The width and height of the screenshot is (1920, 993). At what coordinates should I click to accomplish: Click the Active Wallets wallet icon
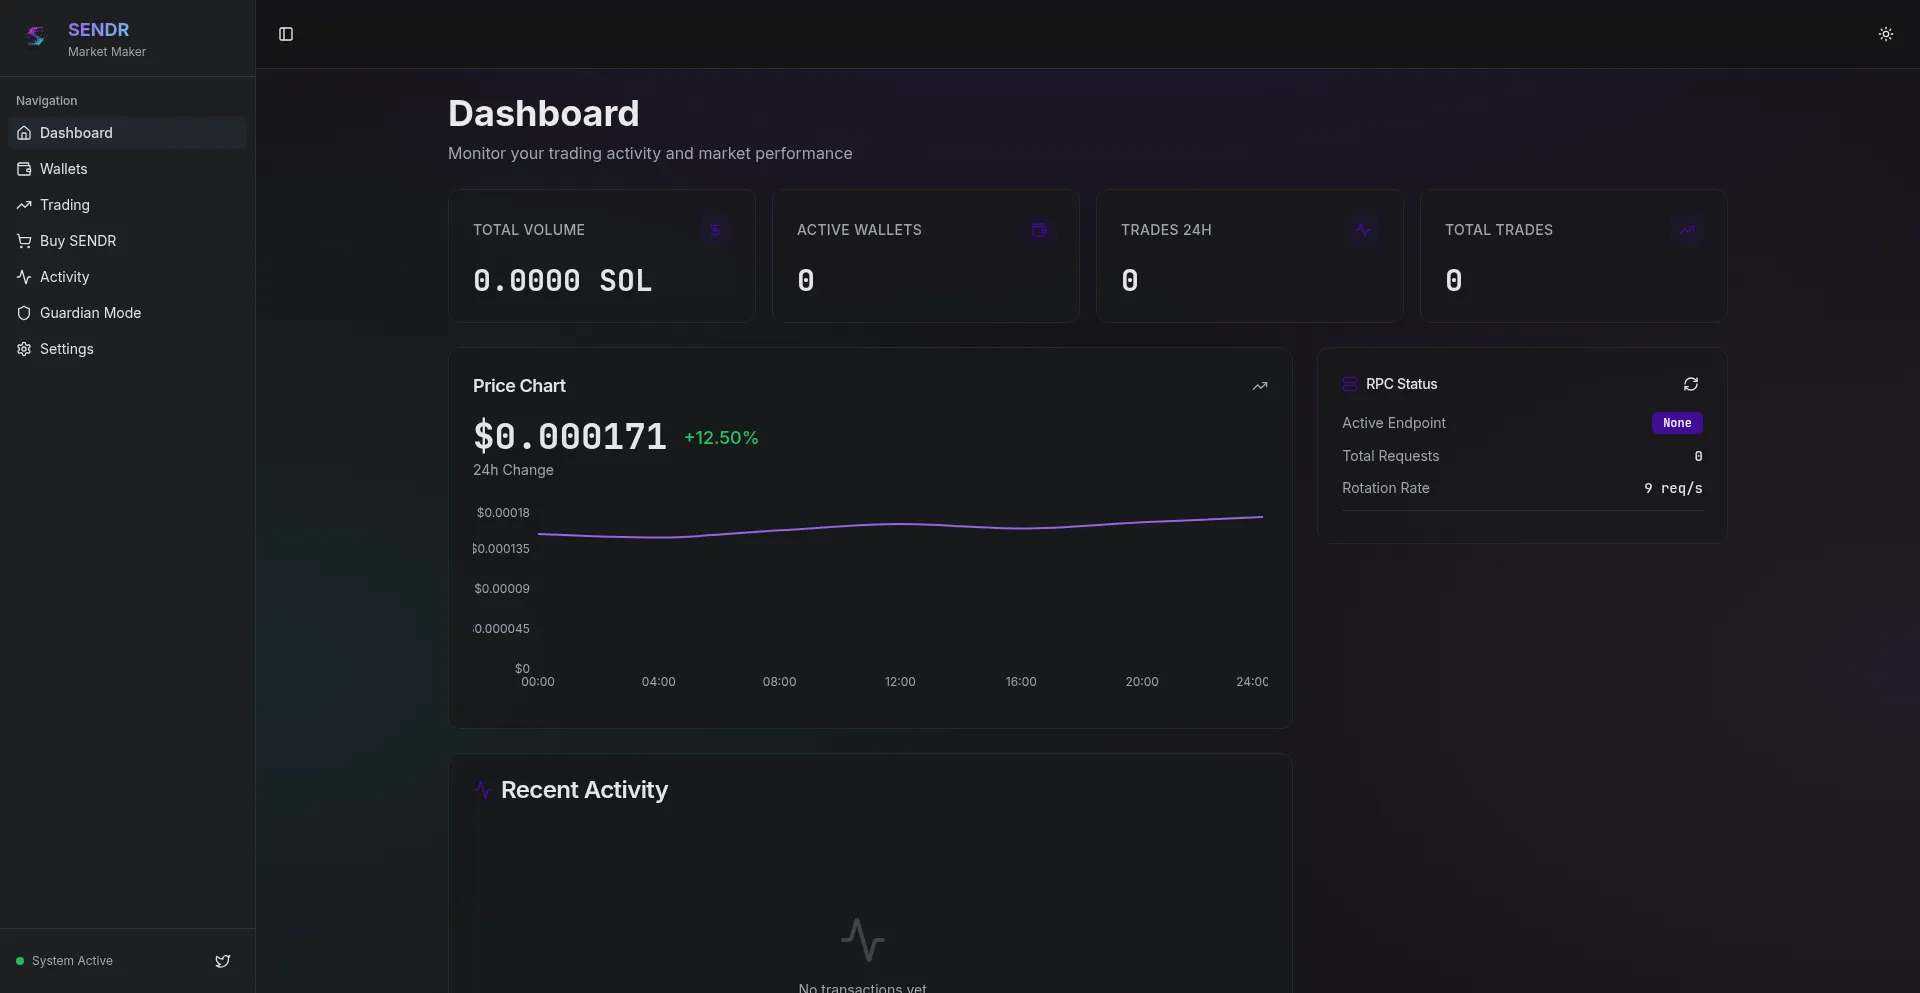tap(1039, 230)
